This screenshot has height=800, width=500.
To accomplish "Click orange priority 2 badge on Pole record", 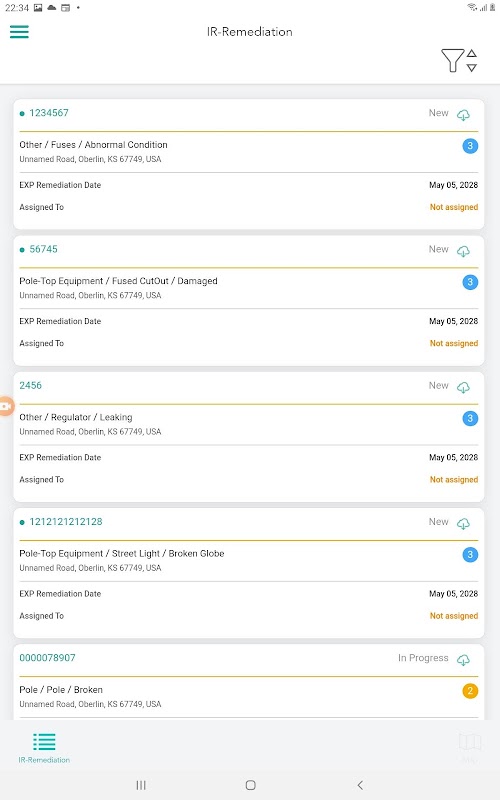I will point(470,691).
